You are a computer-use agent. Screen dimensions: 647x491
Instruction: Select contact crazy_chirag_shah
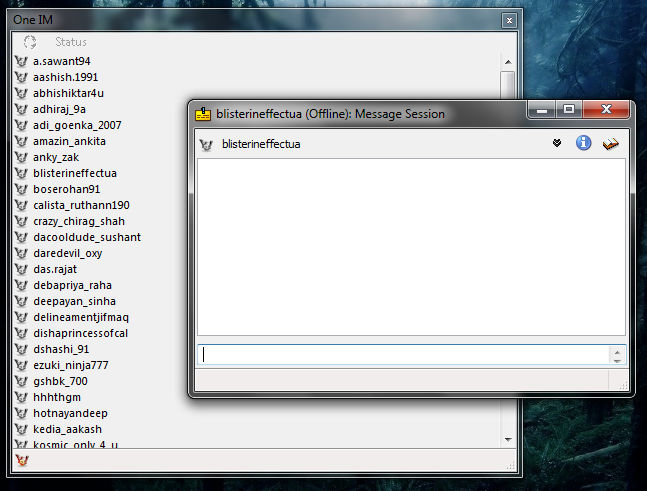click(x=79, y=221)
